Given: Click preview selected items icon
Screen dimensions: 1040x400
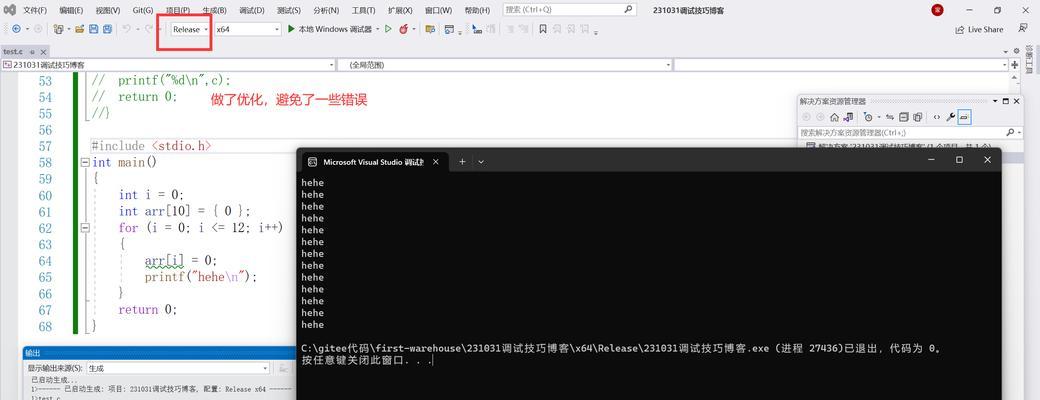Looking at the screenshot, I should coord(964,117).
